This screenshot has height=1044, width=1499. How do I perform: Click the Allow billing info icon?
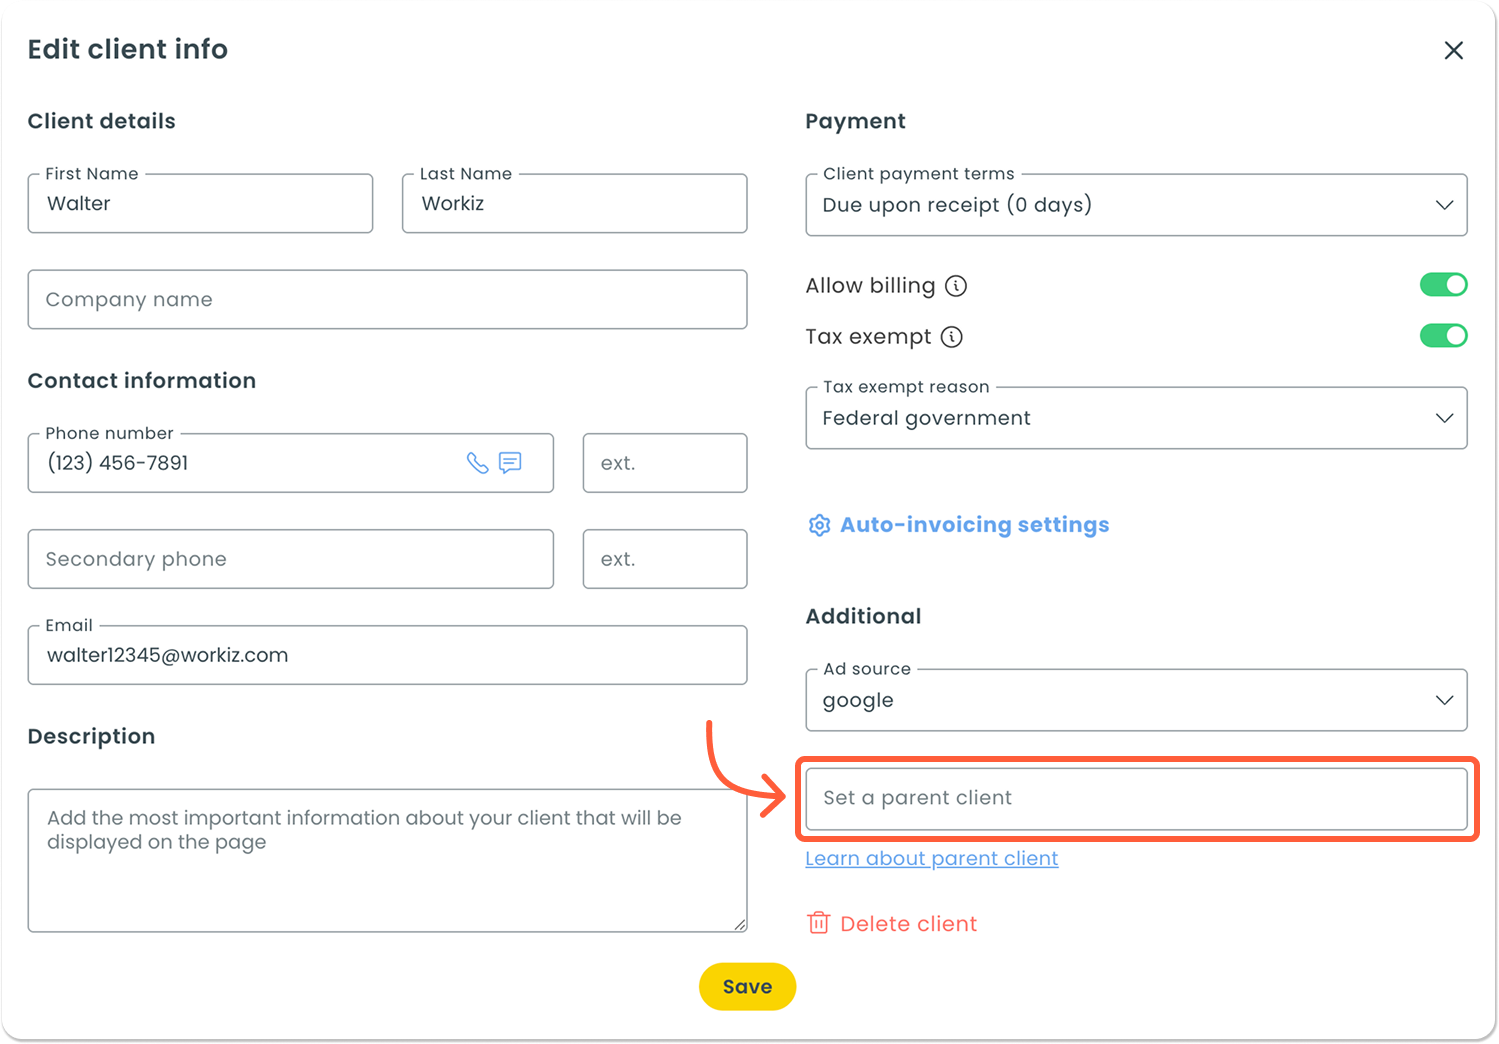(x=956, y=286)
